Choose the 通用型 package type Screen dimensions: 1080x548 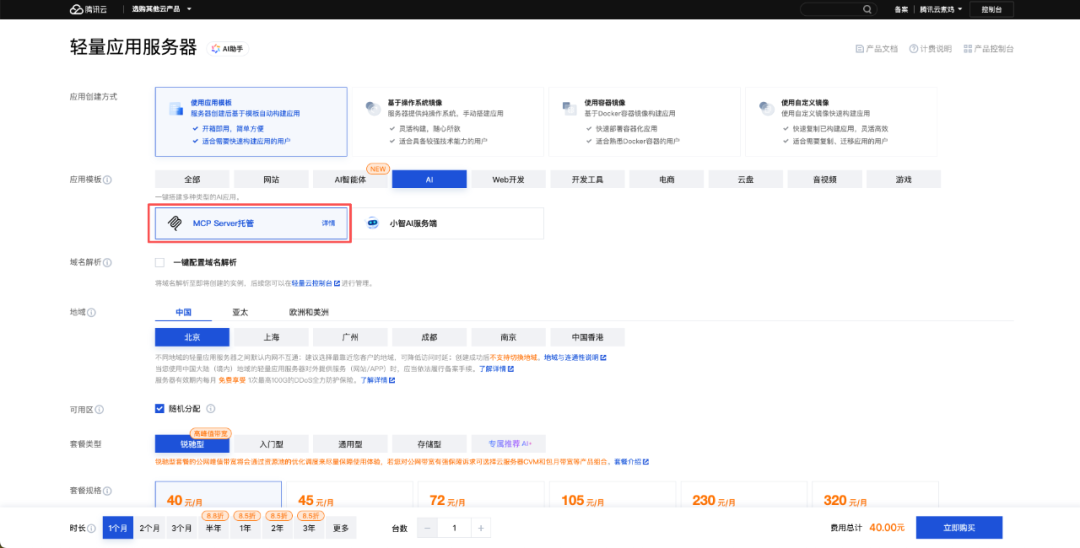[x=350, y=444]
